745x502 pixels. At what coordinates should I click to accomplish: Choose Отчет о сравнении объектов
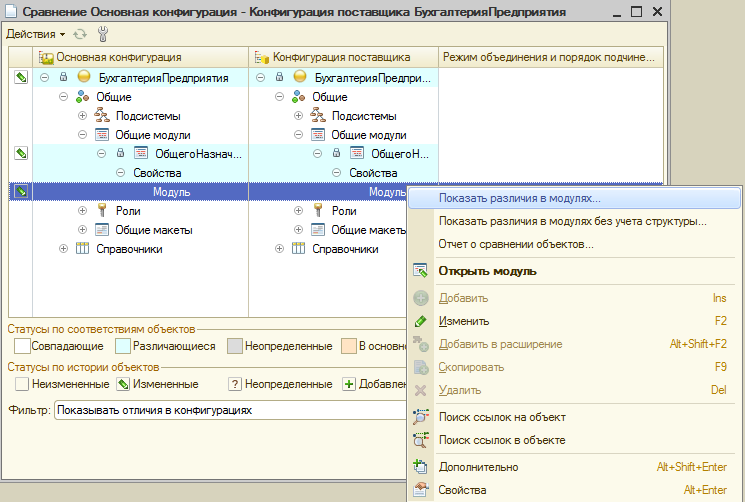click(574, 244)
